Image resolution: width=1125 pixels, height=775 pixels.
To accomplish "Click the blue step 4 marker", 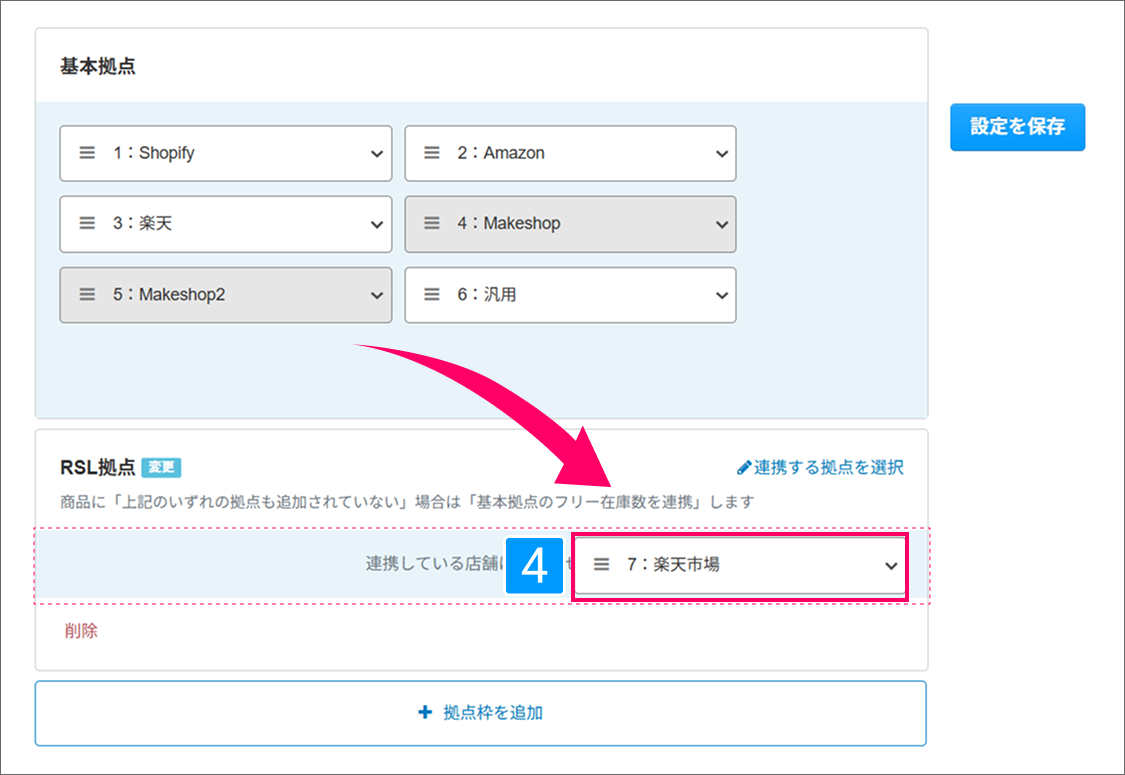I will pos(535,566).
